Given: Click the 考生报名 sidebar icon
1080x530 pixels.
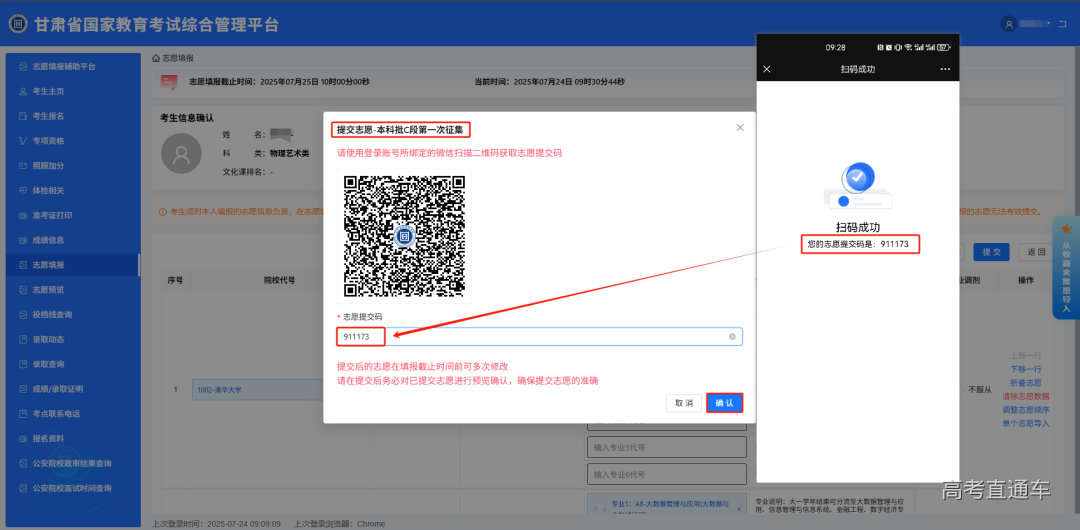Looking at the screenshot, I should (24, 116).
